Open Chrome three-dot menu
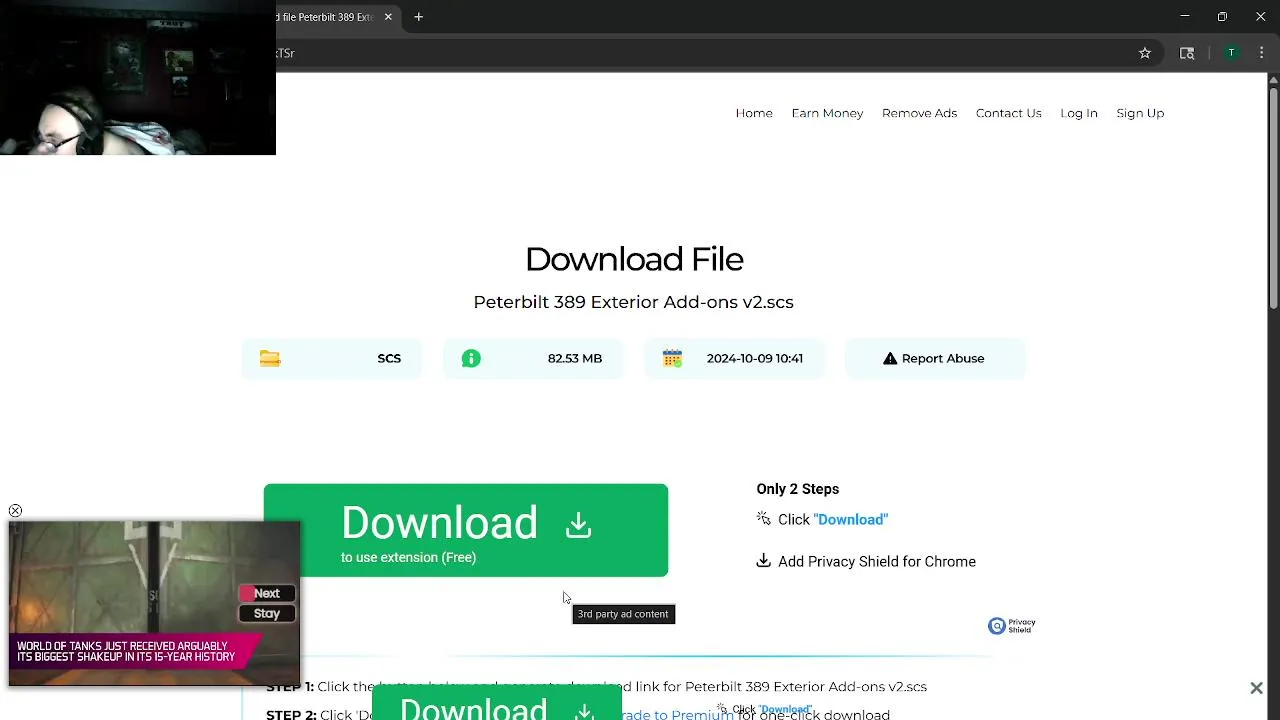The height and width of the screenshot is (720, 1280). [1261, 53]
